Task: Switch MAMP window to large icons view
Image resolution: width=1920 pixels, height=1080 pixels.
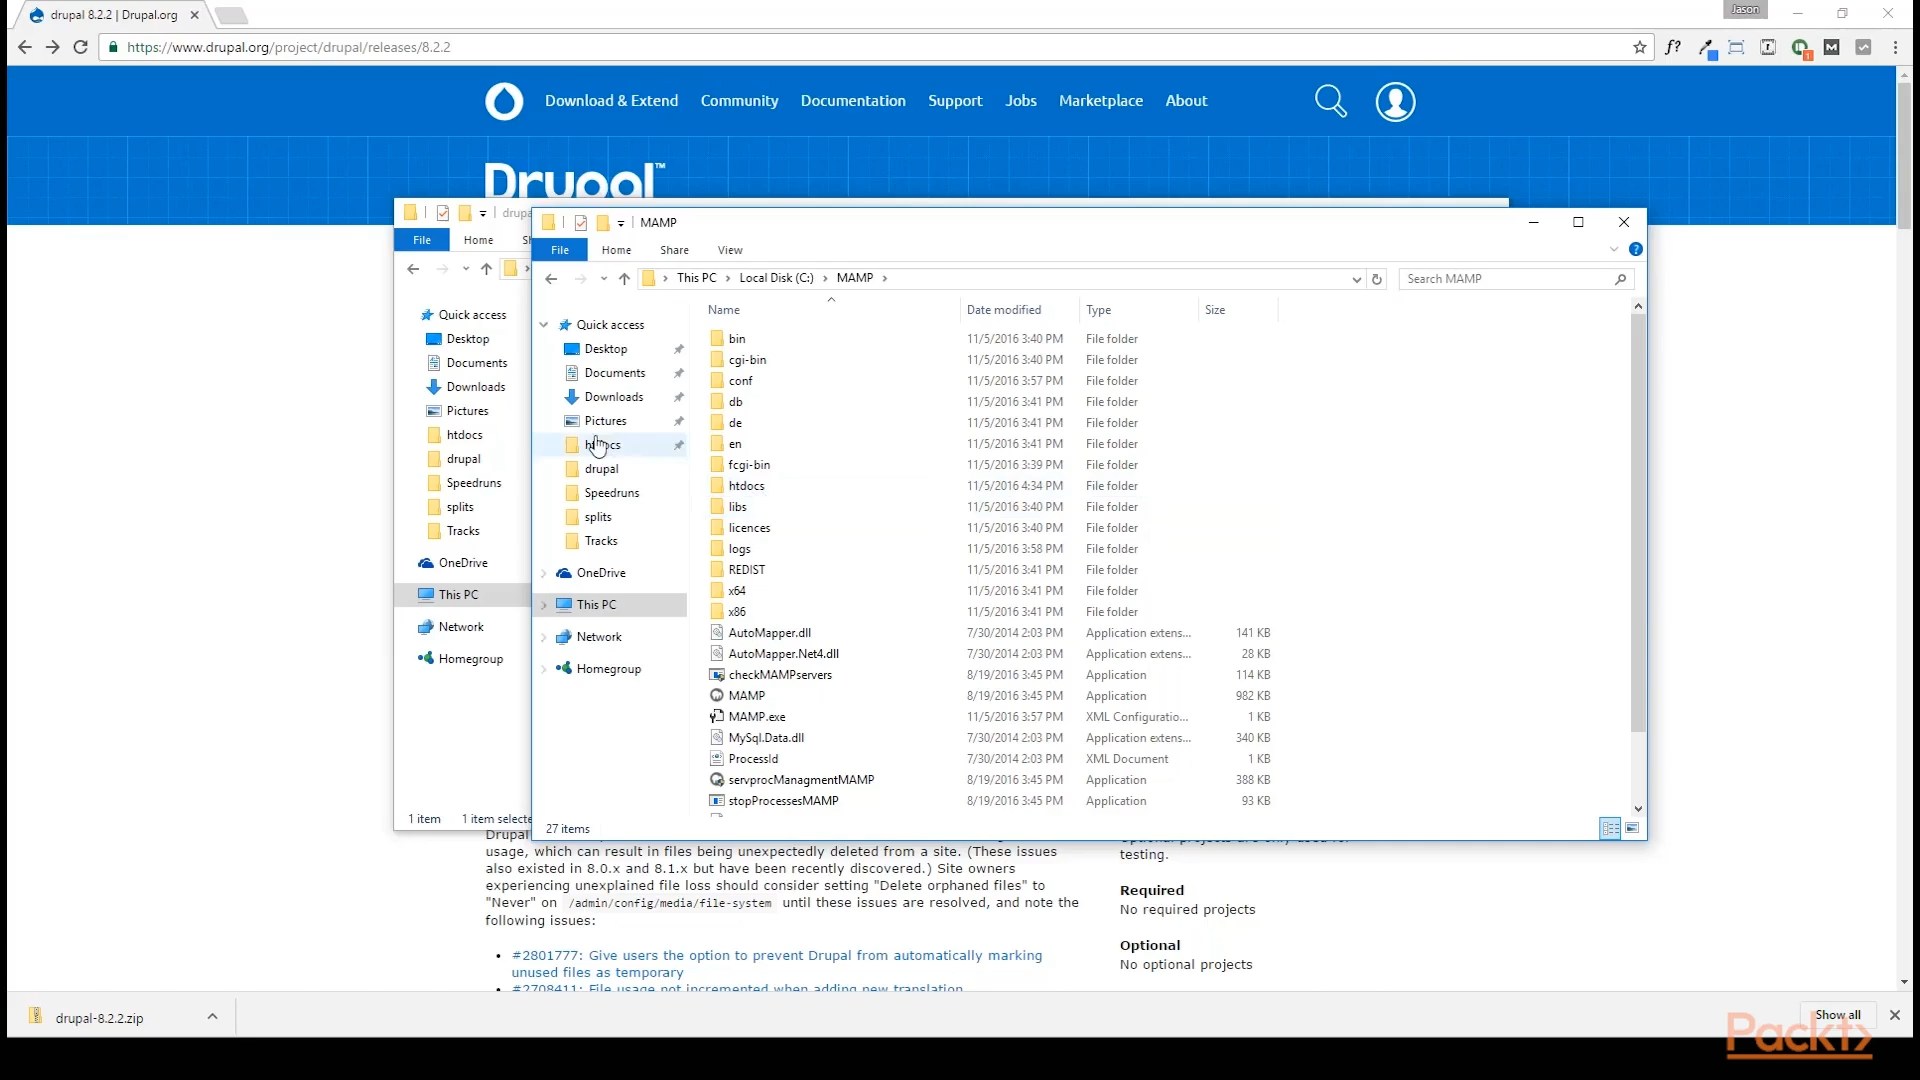Action: click(1632, 828)
